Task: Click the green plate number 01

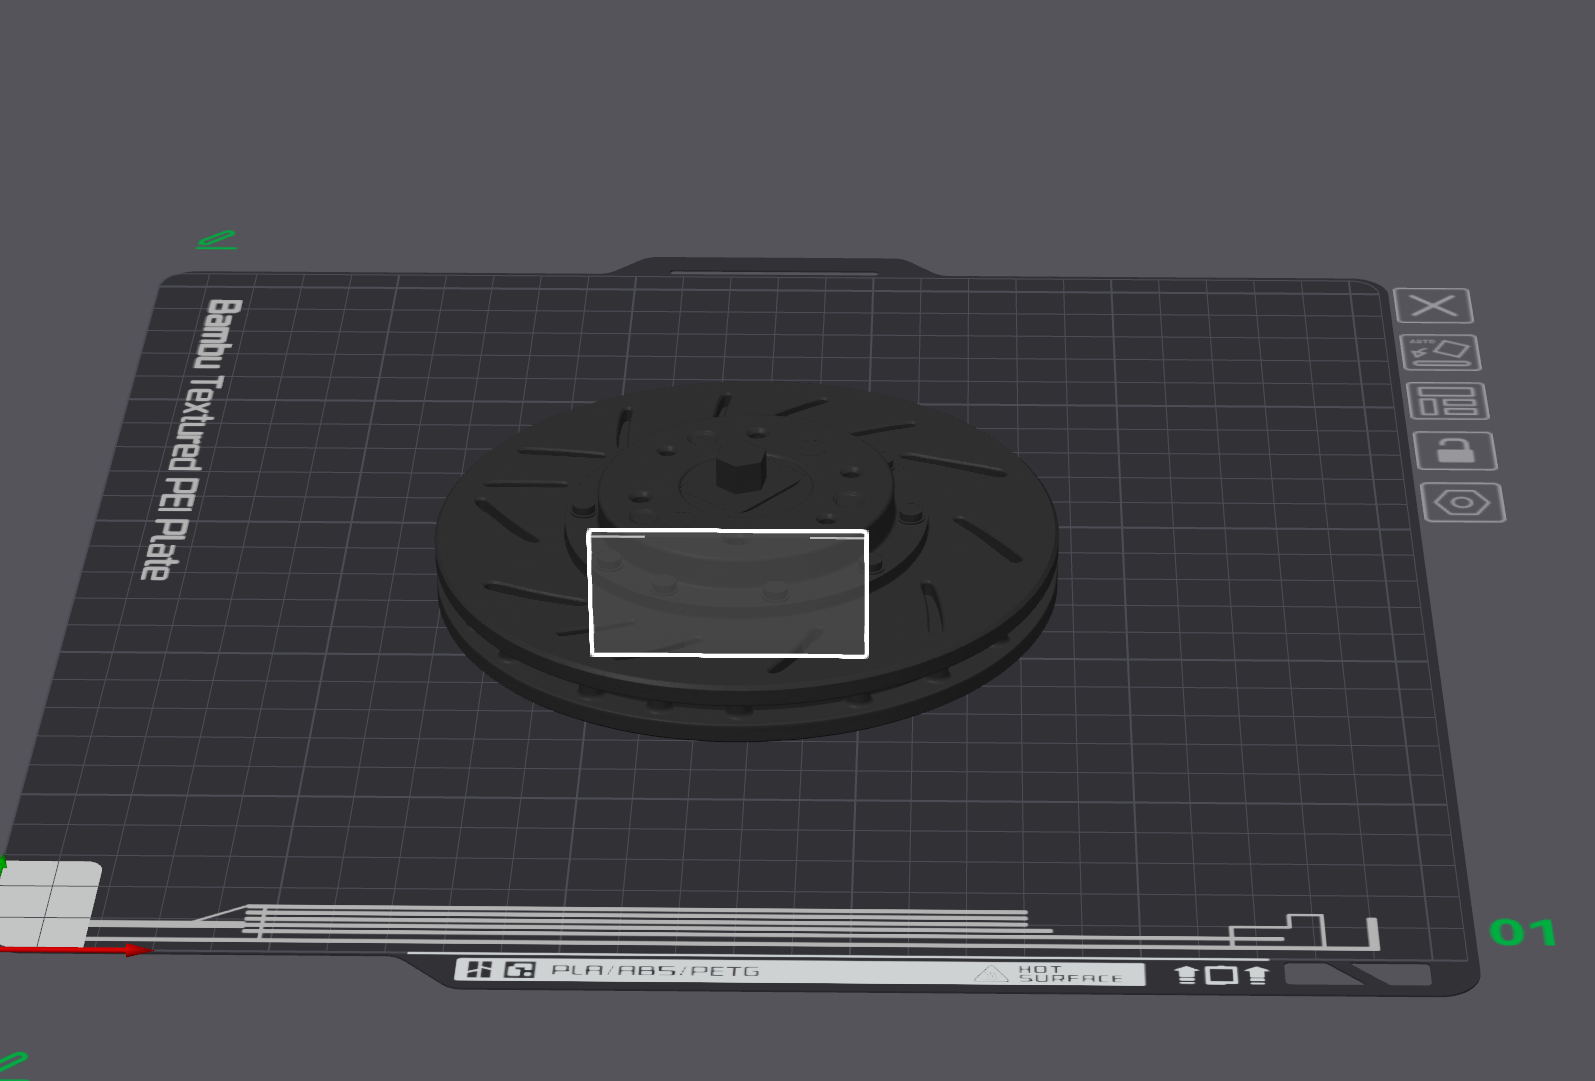Action: pyautogui.click(x=1523, y=933)
